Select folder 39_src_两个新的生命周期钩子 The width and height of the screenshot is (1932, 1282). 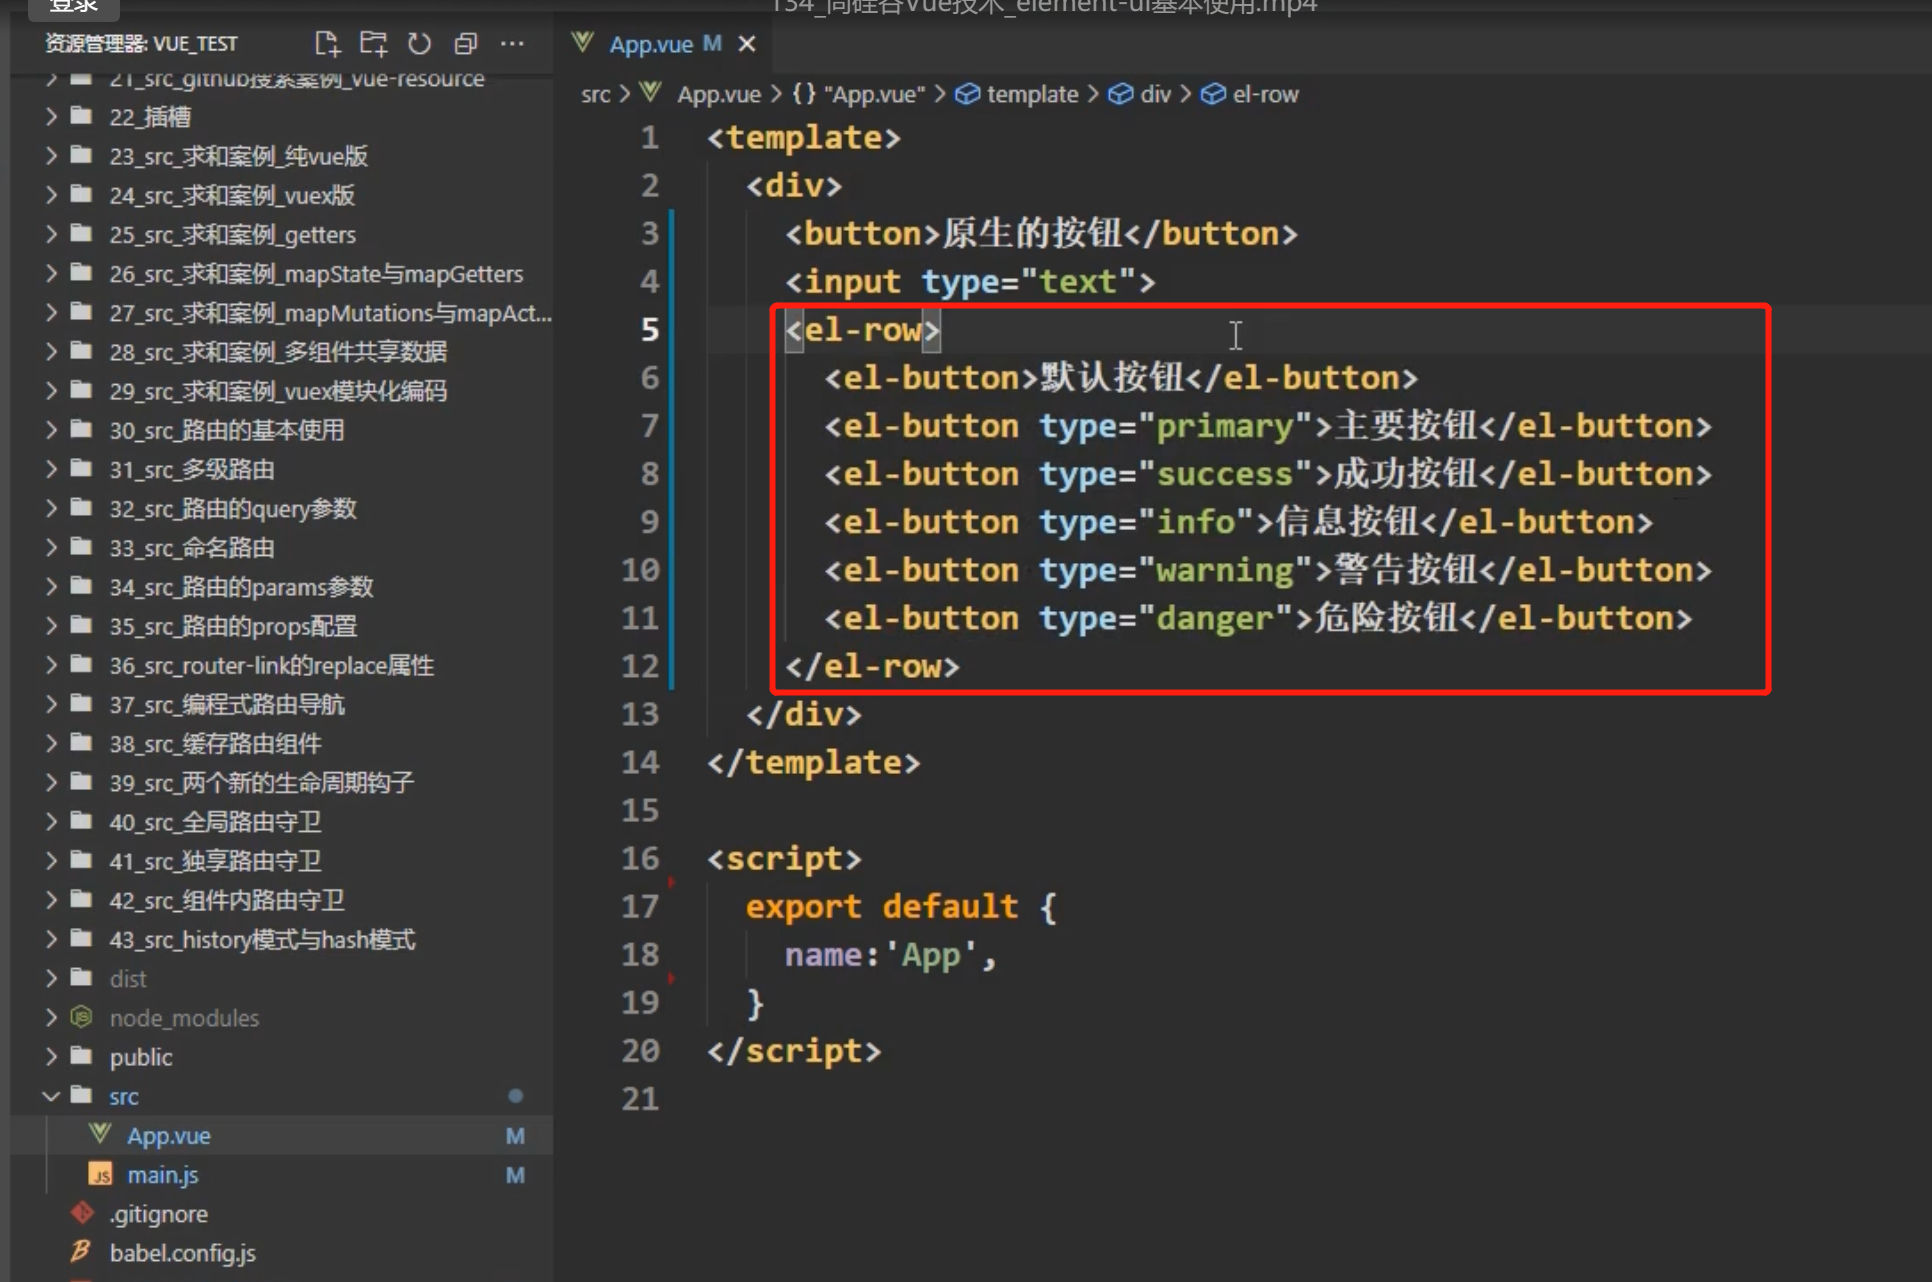point(281,782)
